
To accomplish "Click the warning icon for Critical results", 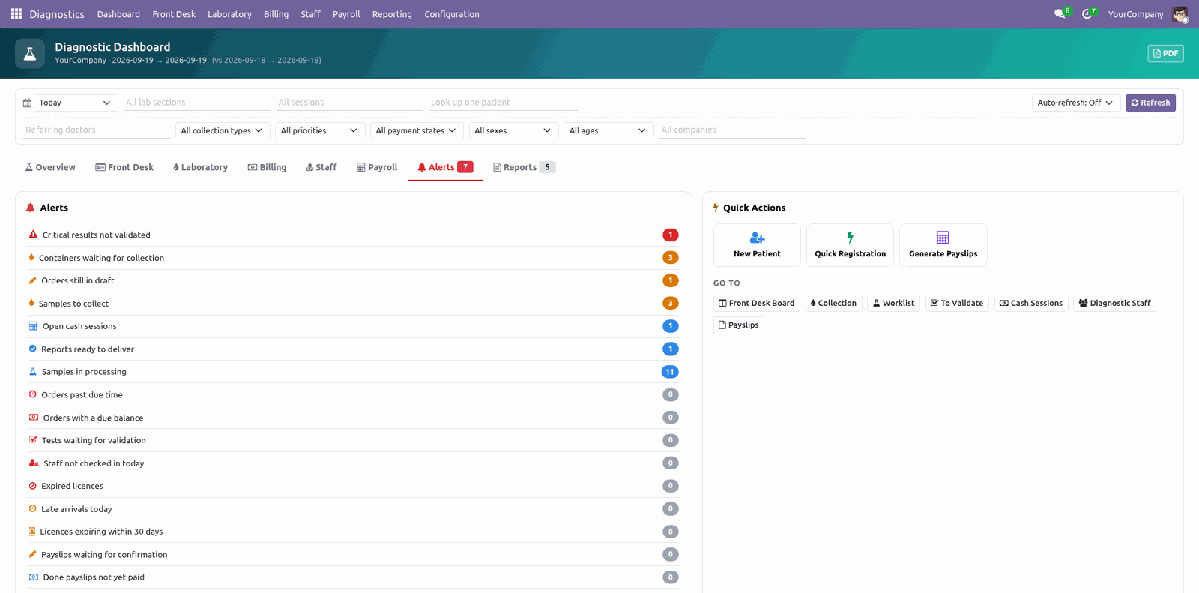I will [x=33, y=234].
